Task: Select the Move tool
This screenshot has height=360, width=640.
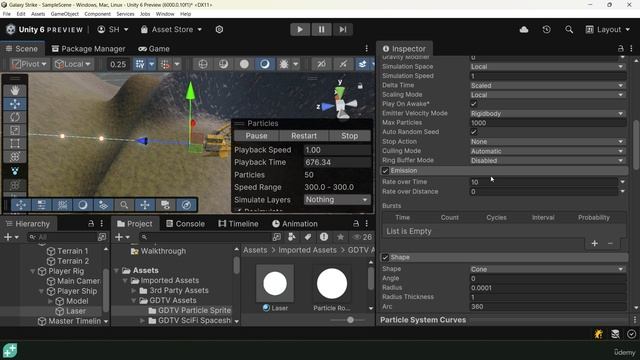Action: coord(15,104)
